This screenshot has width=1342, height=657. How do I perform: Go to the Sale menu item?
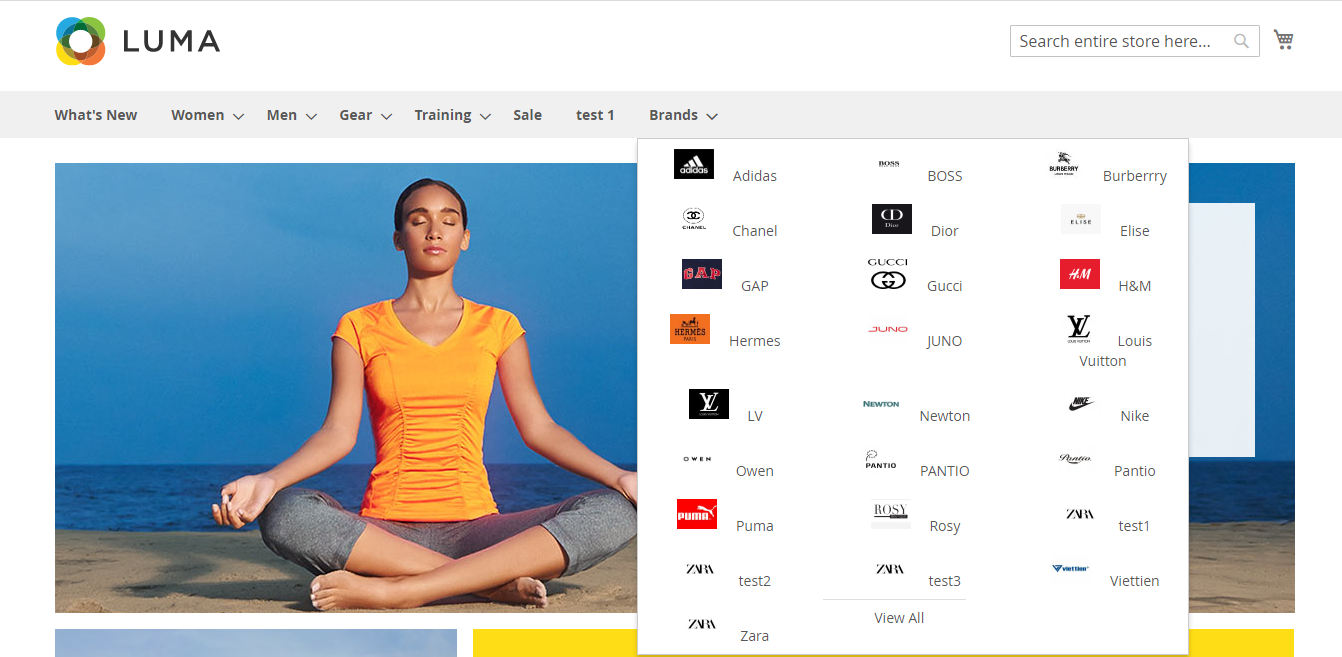527,115
